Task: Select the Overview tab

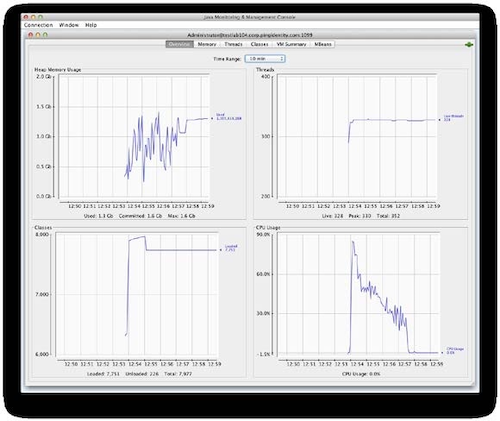Action: click(x=180, y=44)
